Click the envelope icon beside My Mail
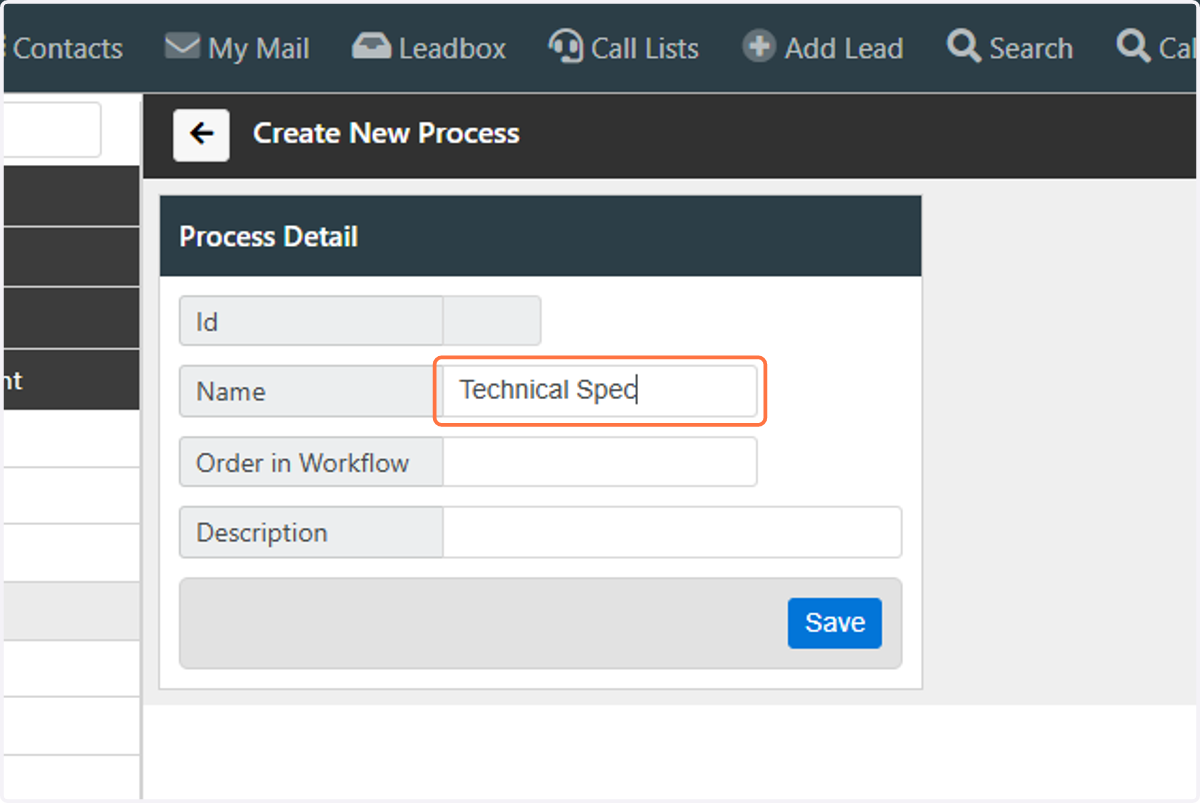 point(182,47)
